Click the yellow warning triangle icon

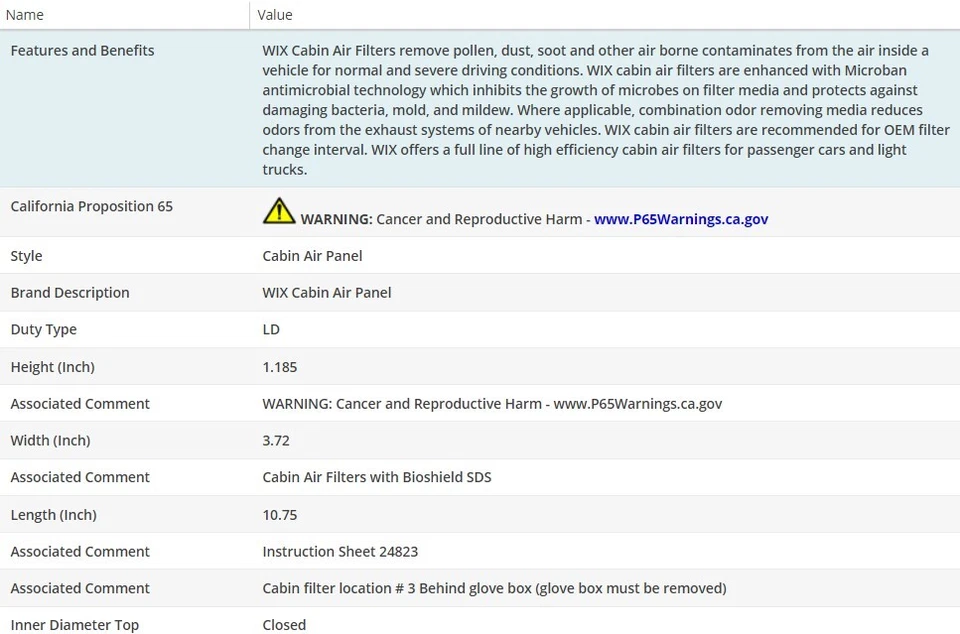click(x=279, y=211)
